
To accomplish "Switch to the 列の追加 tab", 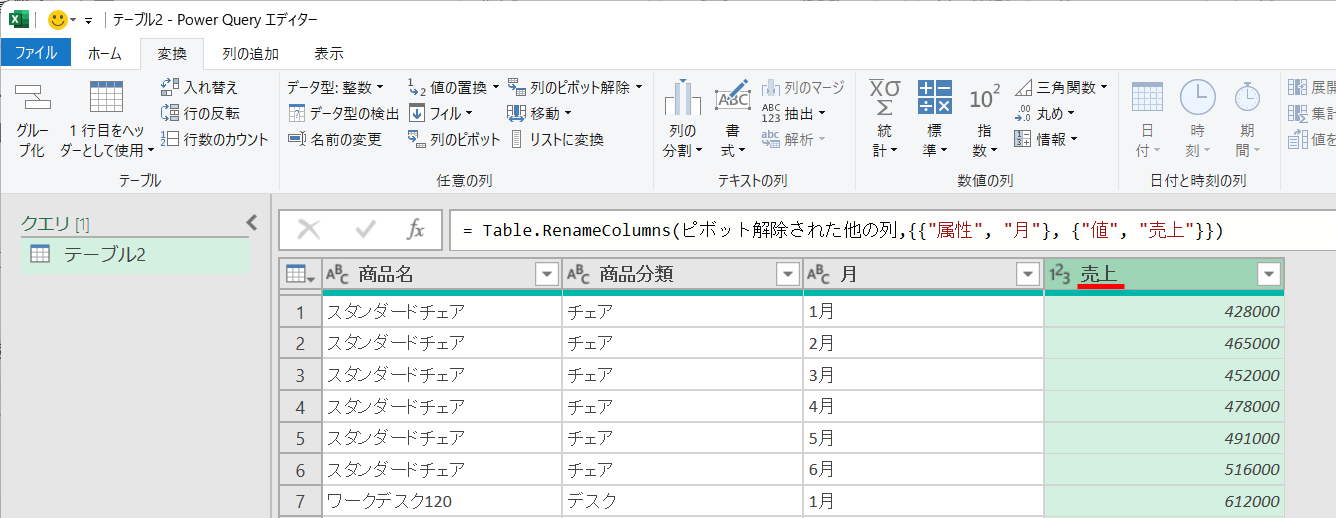I will click(x=250, y=53).
